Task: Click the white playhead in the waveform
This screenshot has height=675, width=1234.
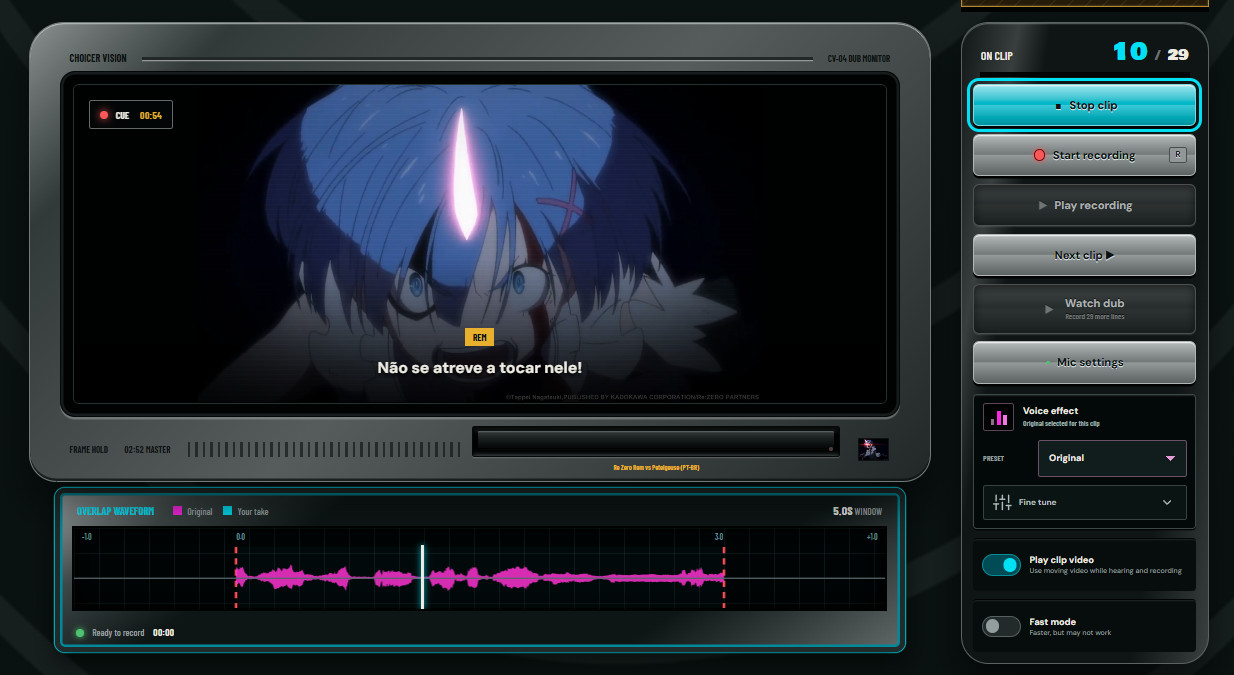Action: (422, 577)
